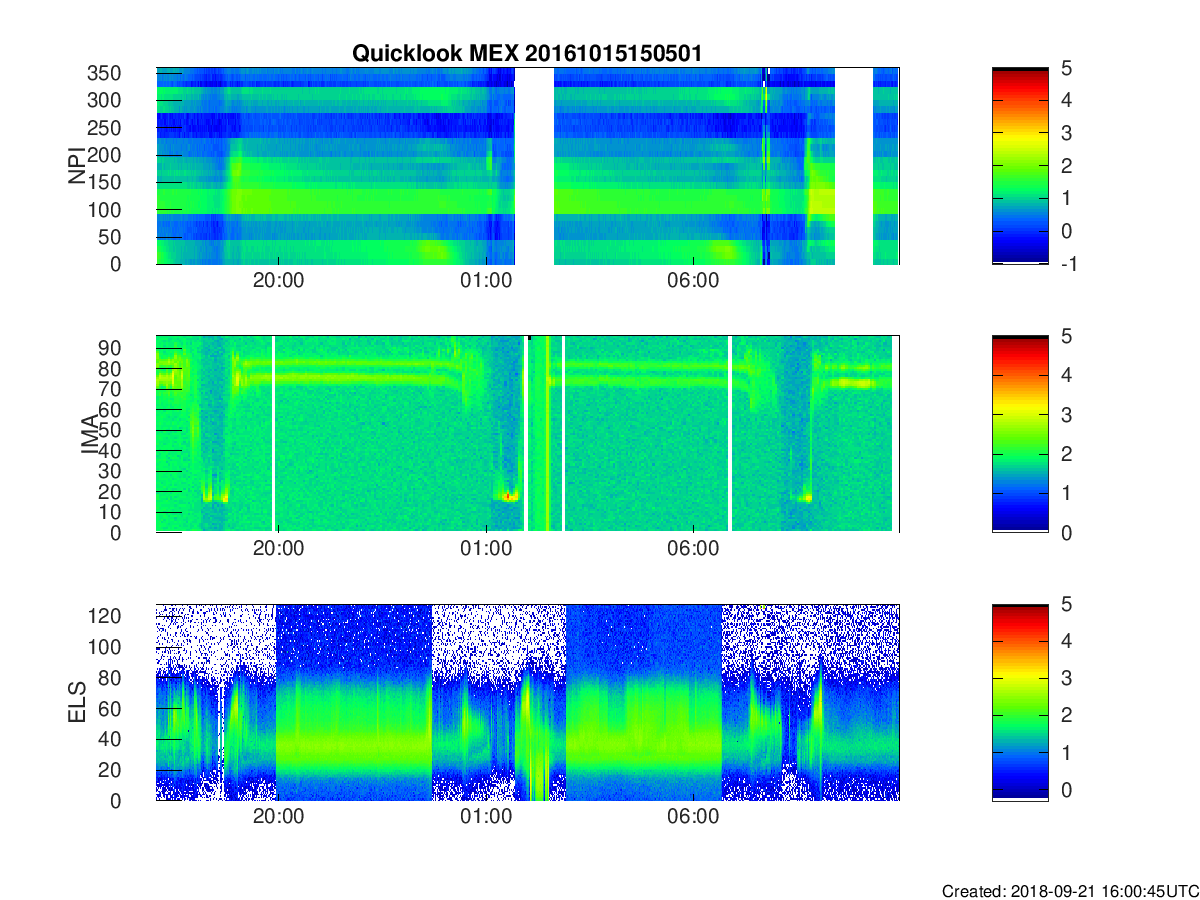Image resolution: width=1200 pixels, height=900 pixels.
Task: Click the 20:00 time label under IMA panel
Action: coord(278,550)
